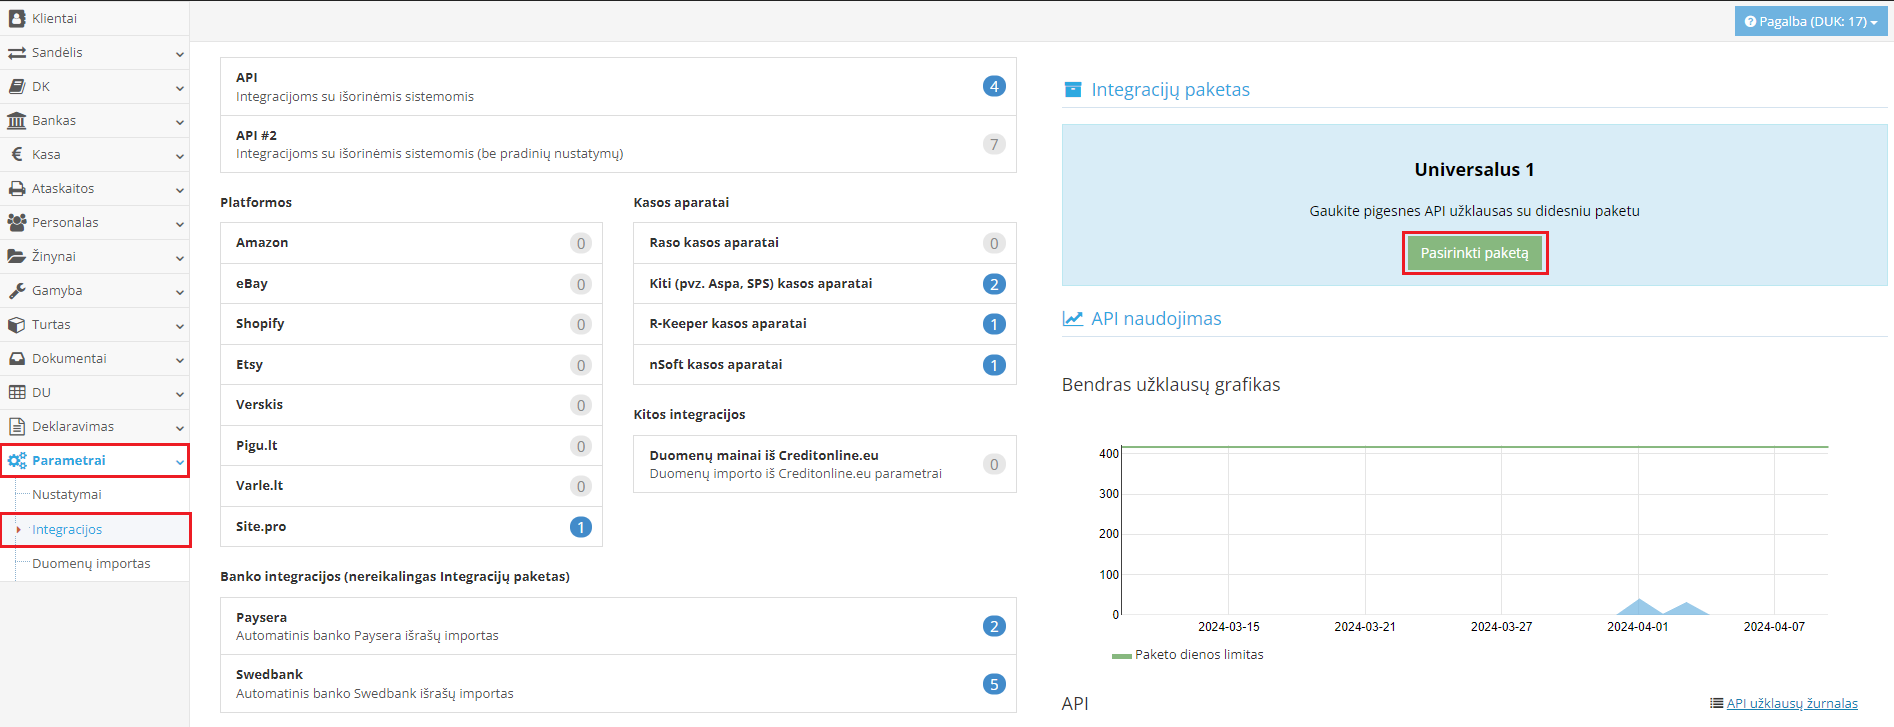Open the Shopify platform integration

click(x=410, y=324)
